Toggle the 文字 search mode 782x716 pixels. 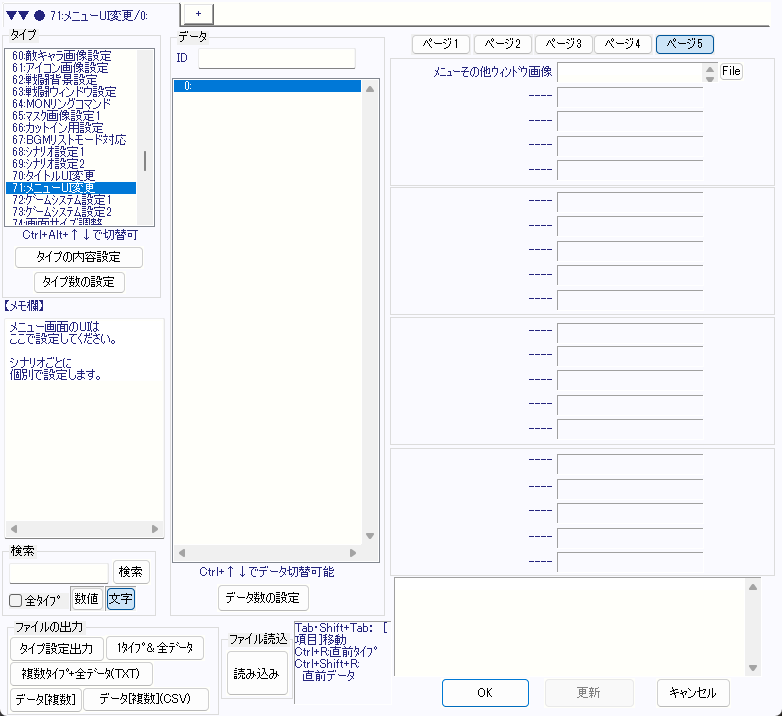point(120,599)
